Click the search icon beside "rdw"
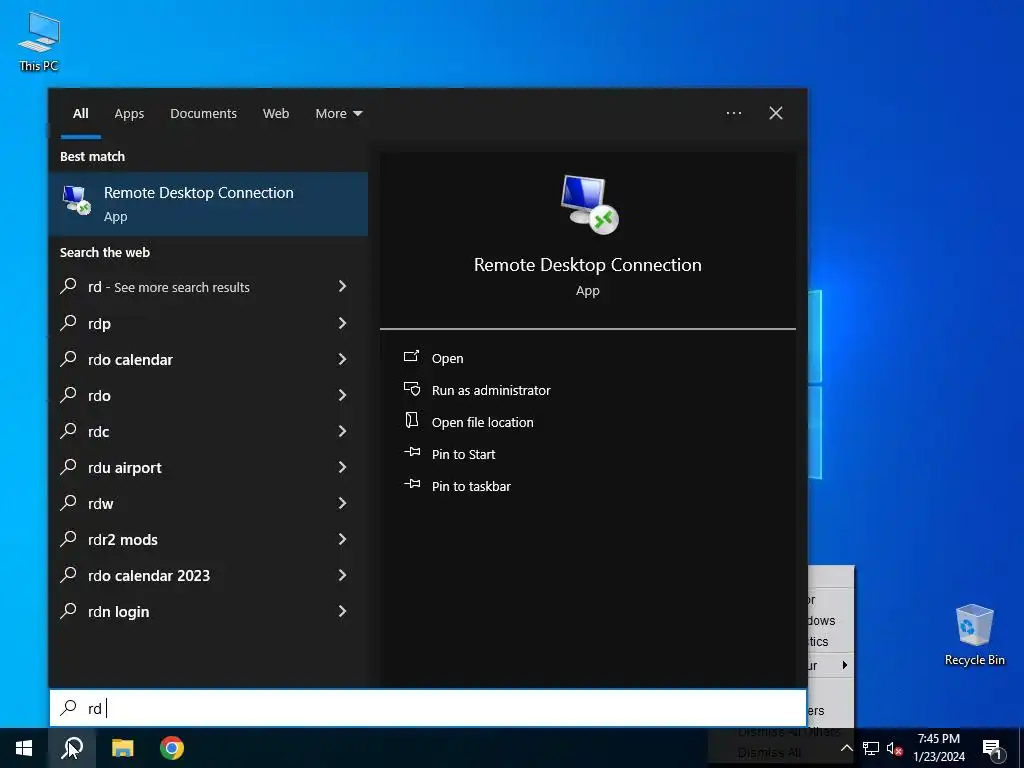The width and height of the screenshot is (1024, 768). [69, 502]
